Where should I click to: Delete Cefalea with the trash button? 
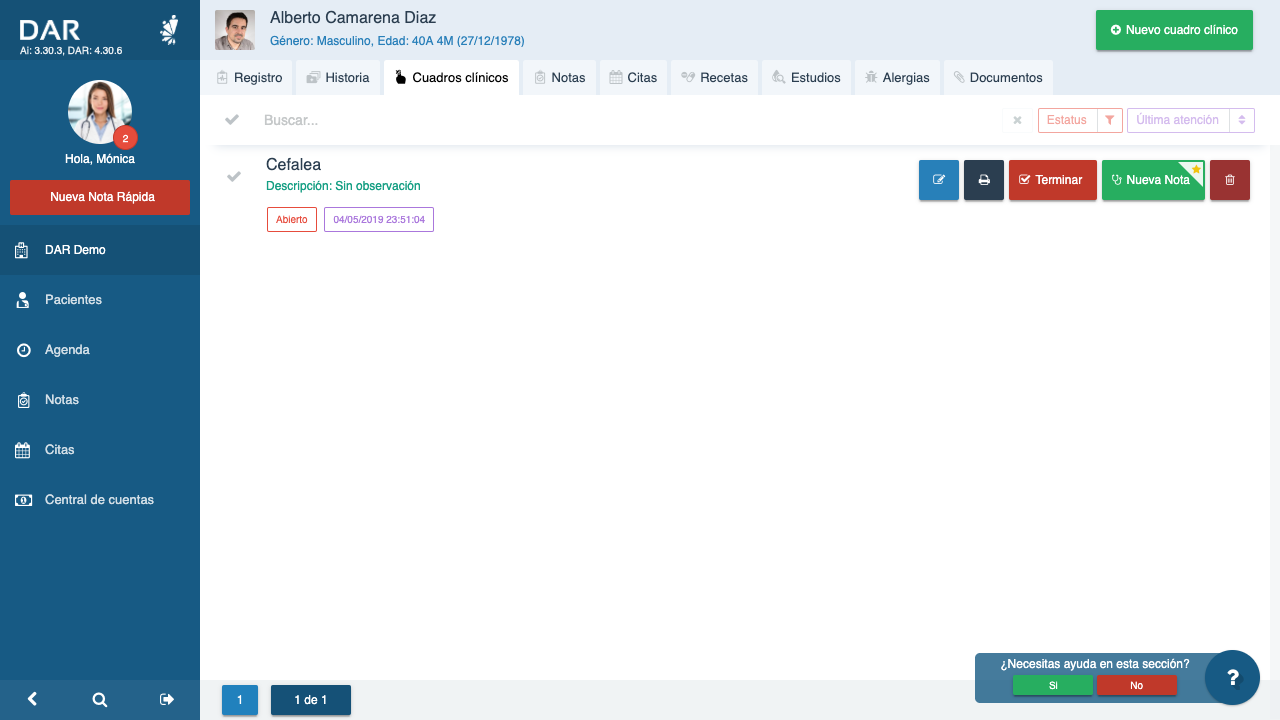point(1230,180)
